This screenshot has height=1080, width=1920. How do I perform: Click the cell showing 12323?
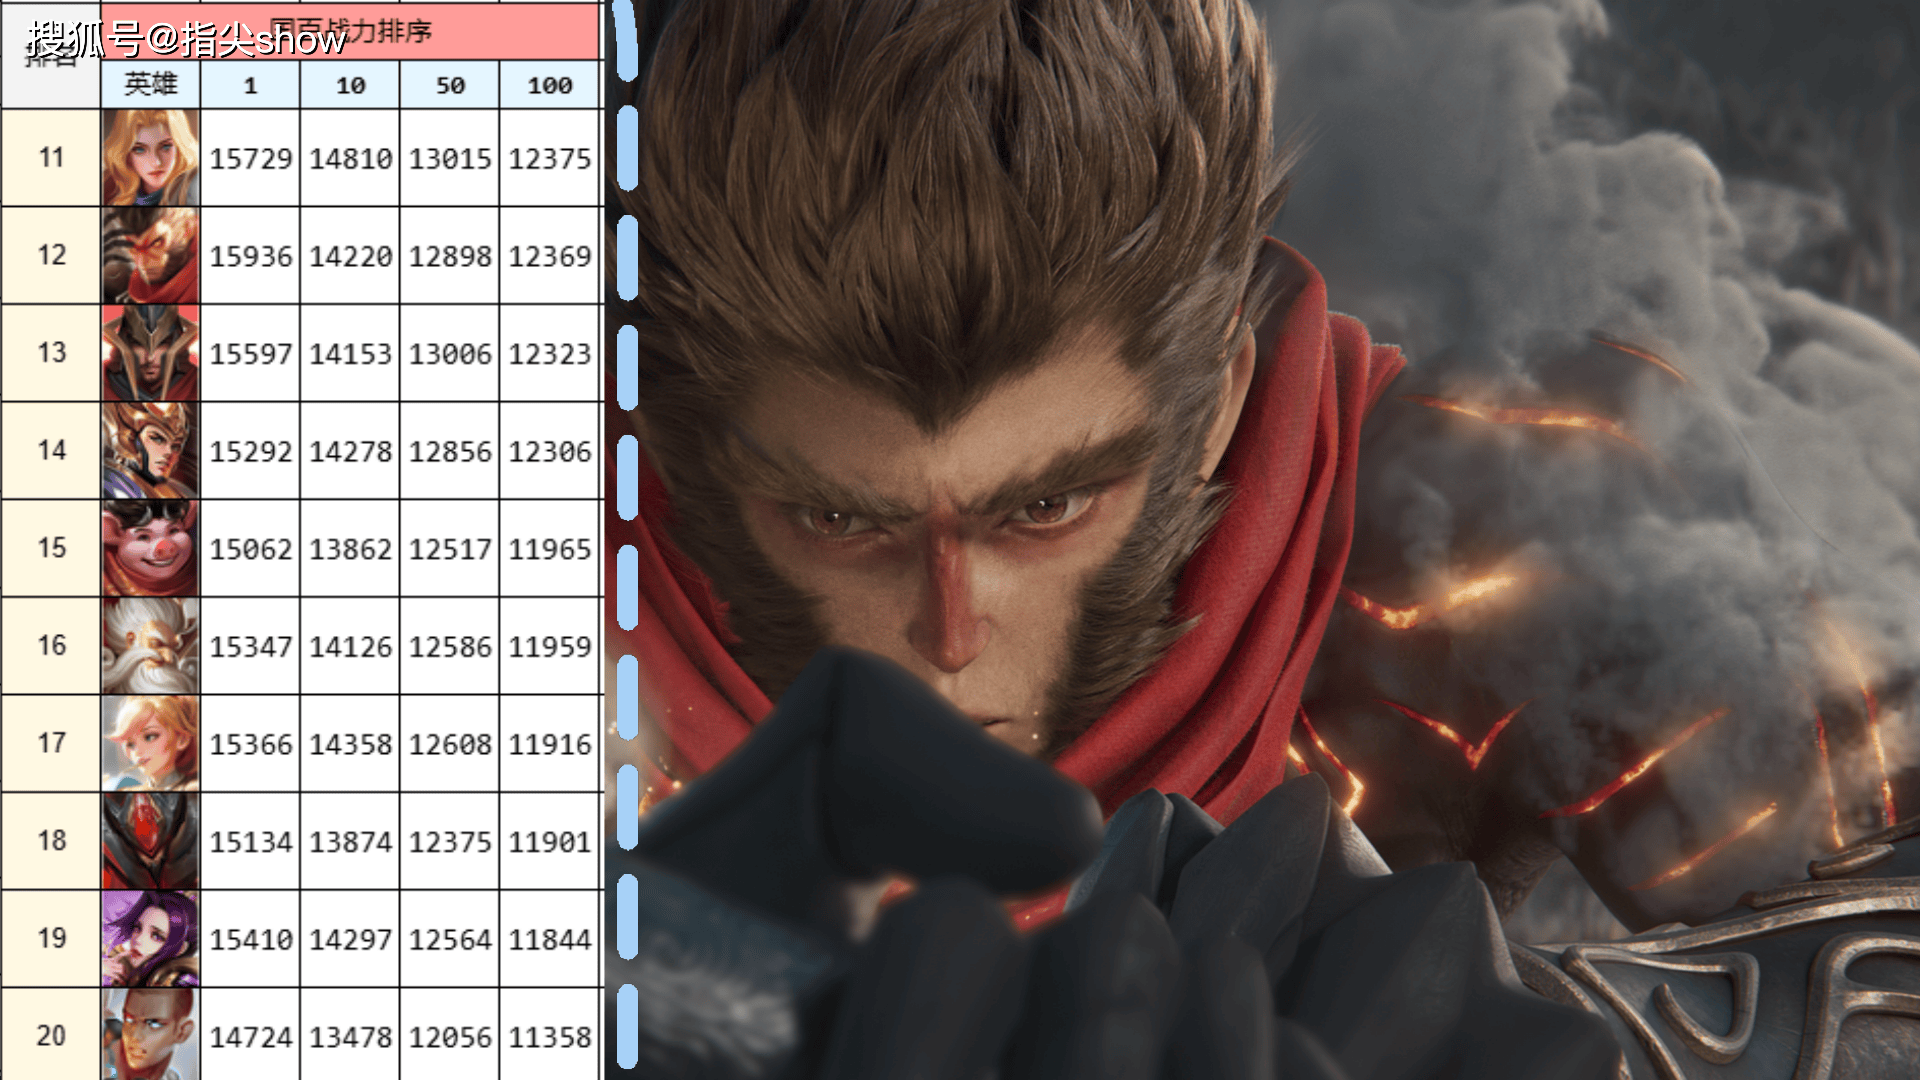click(550, 353)
